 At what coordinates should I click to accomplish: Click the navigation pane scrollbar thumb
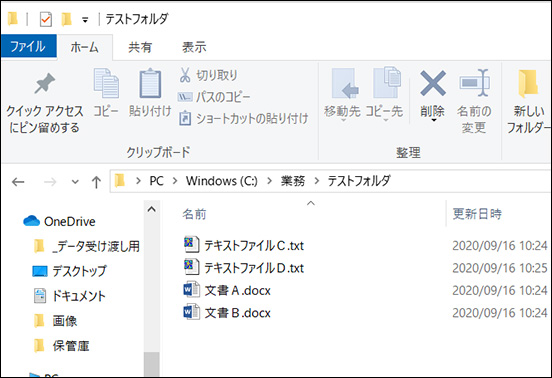pyautogui.click(x=152, y=364)
